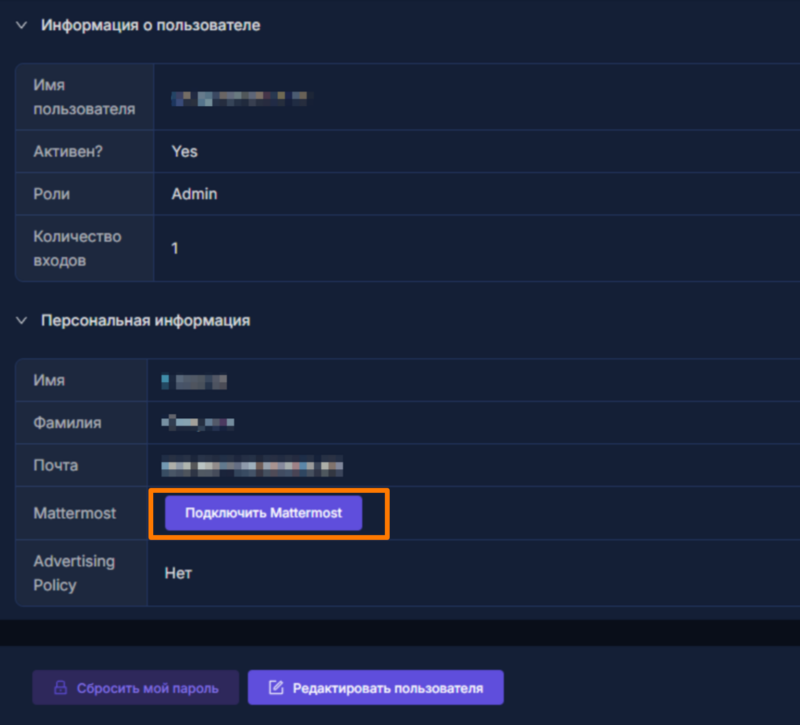Click the pencil edit icon
The image size is (800, 725).
coord(276,687)
